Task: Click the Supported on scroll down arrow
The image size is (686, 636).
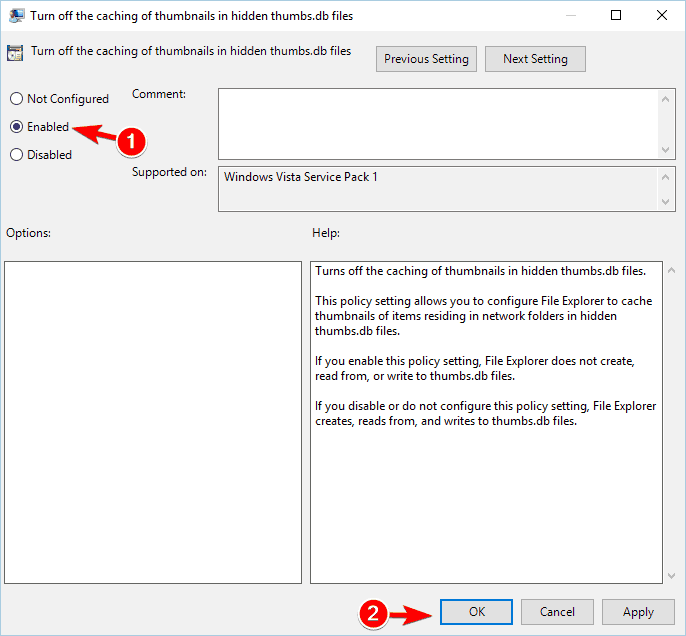Action: 665,202
